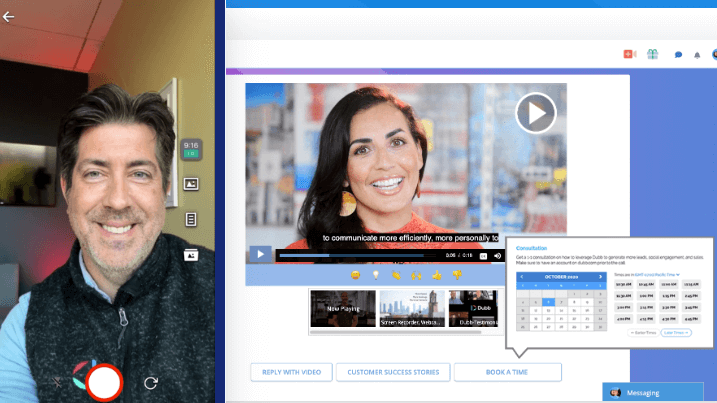Toggle the 9:16 aspect ratio setting

(191, 149)
